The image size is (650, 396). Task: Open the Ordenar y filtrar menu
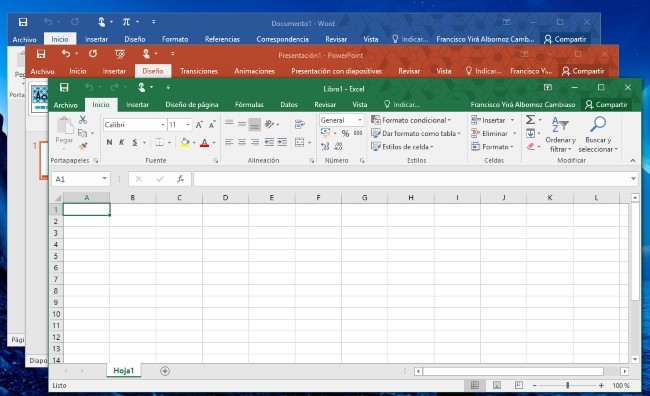tap(560, 135)
